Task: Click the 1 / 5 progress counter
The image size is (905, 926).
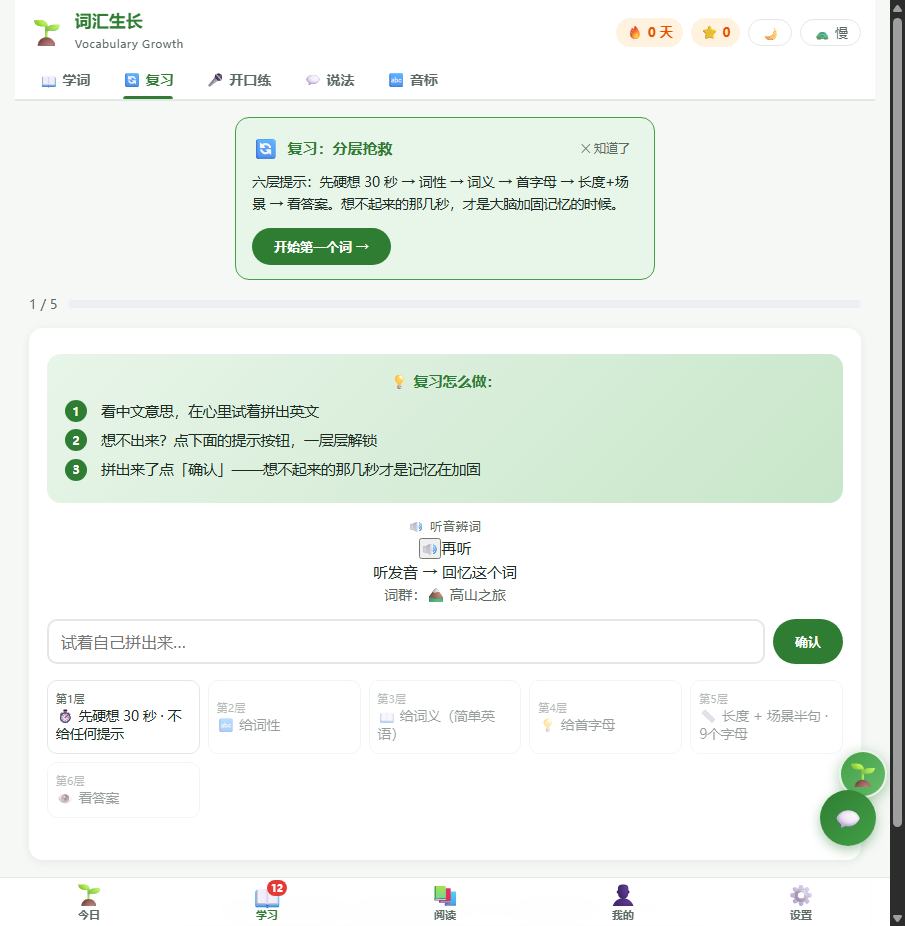Action: click(43, 304)
